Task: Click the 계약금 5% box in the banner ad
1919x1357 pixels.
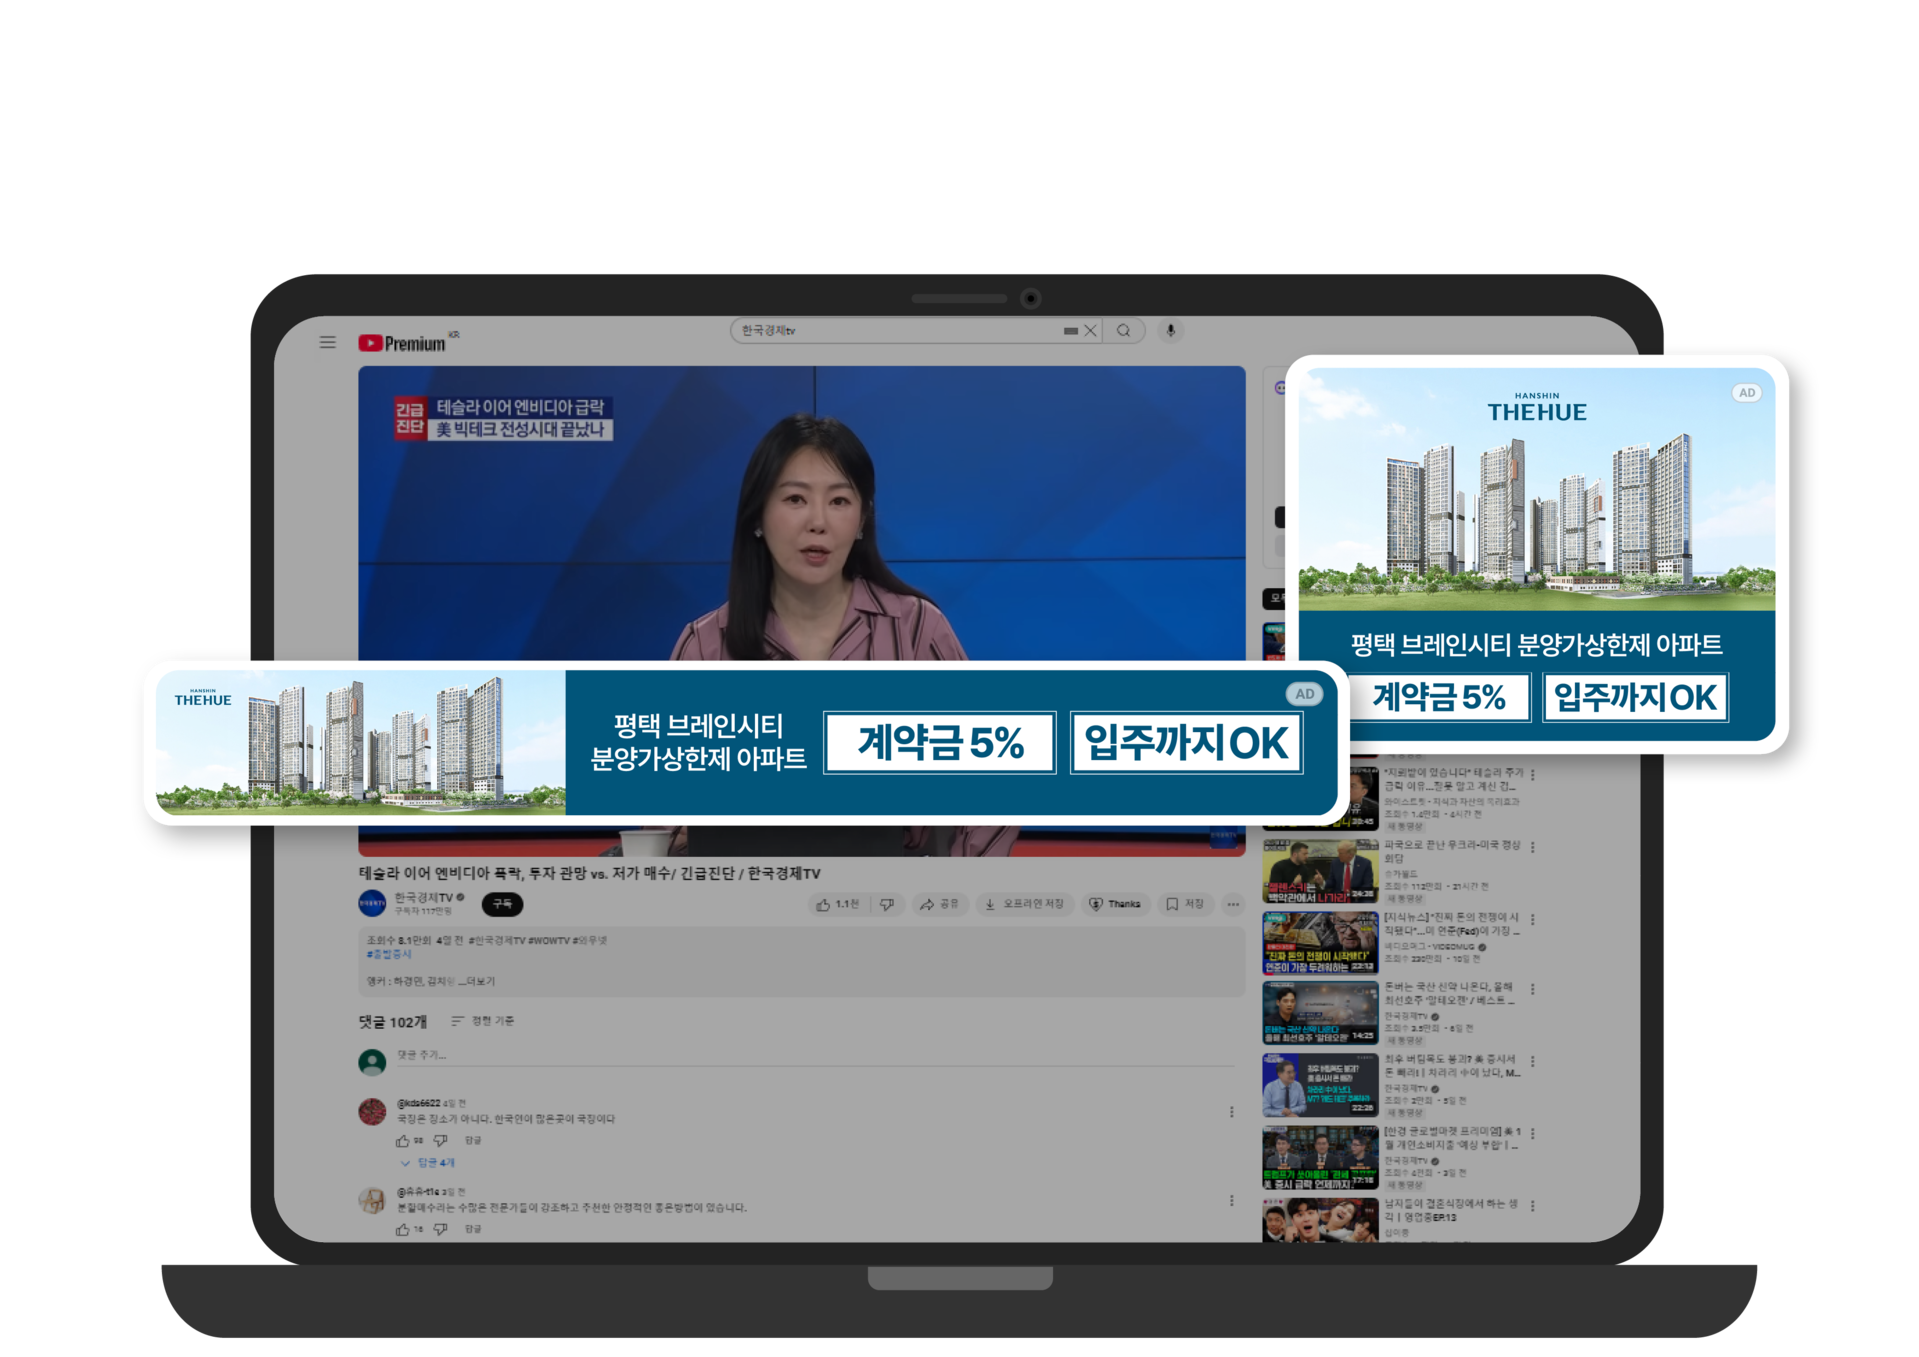Action: (x=940, y=743)
